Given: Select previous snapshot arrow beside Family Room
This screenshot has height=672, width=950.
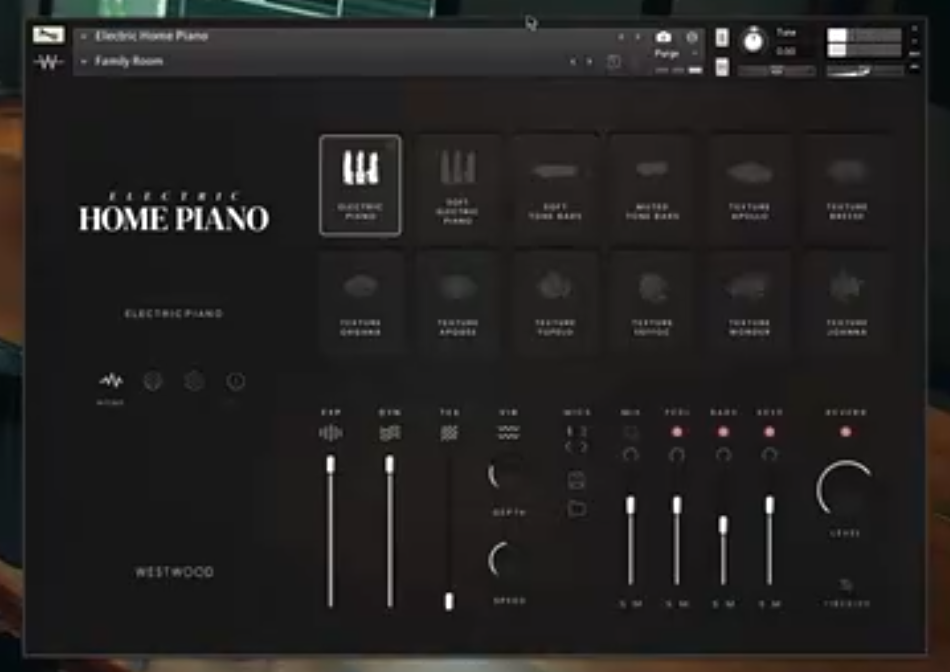Looking at the screenshot, I should pos(573,61).
